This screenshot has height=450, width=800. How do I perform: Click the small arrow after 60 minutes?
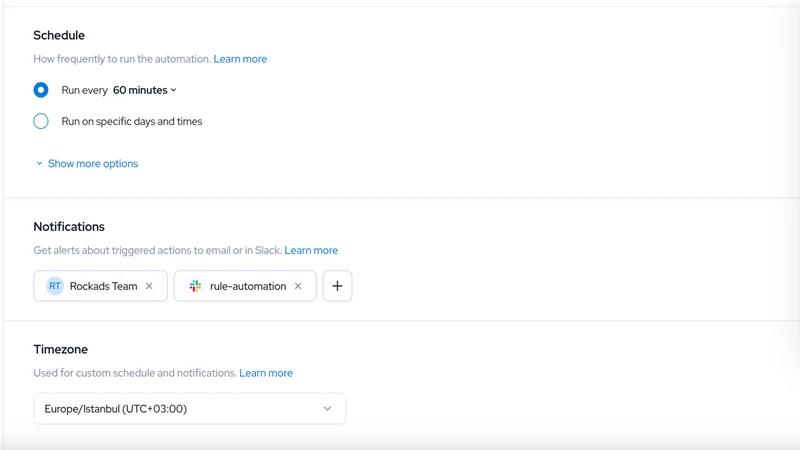173,90
